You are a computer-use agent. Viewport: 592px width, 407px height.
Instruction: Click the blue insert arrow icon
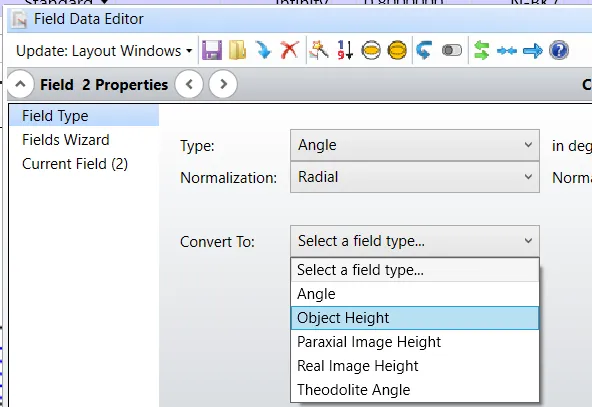(263, 50)
